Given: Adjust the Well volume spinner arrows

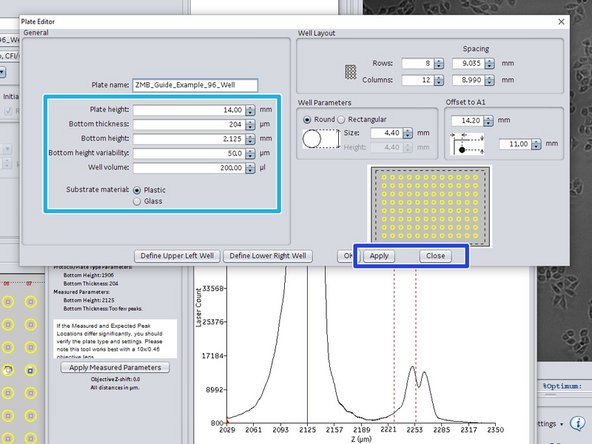Looking at the screenshot, I should (x=250, y=168).
